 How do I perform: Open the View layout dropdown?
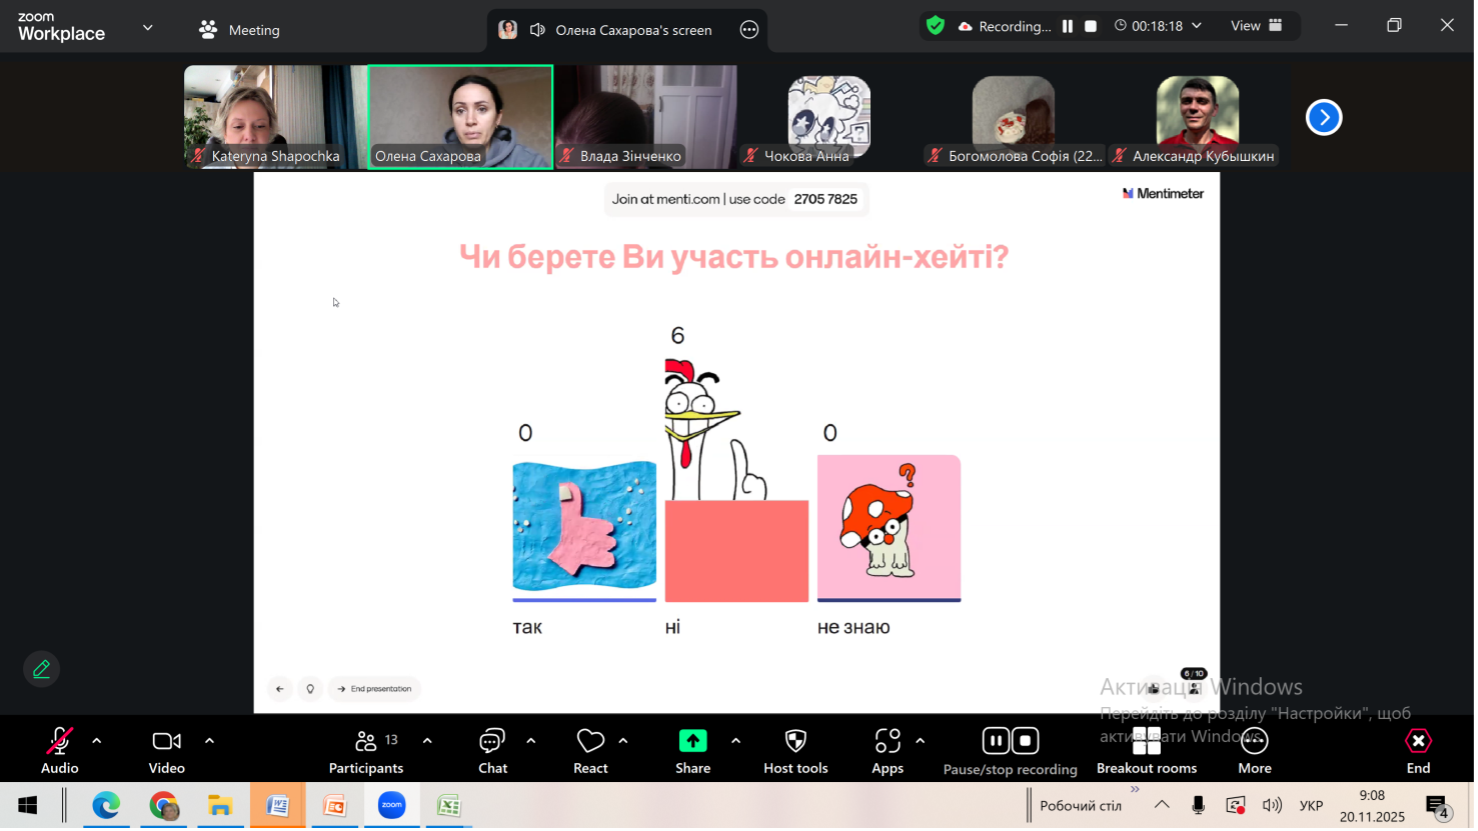(x=1256, y=26)
